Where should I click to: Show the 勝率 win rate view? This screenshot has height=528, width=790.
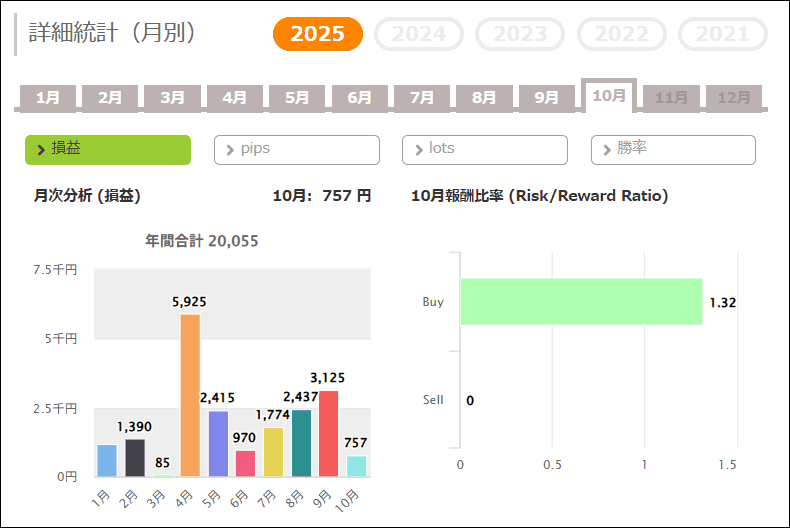point(673,149)
